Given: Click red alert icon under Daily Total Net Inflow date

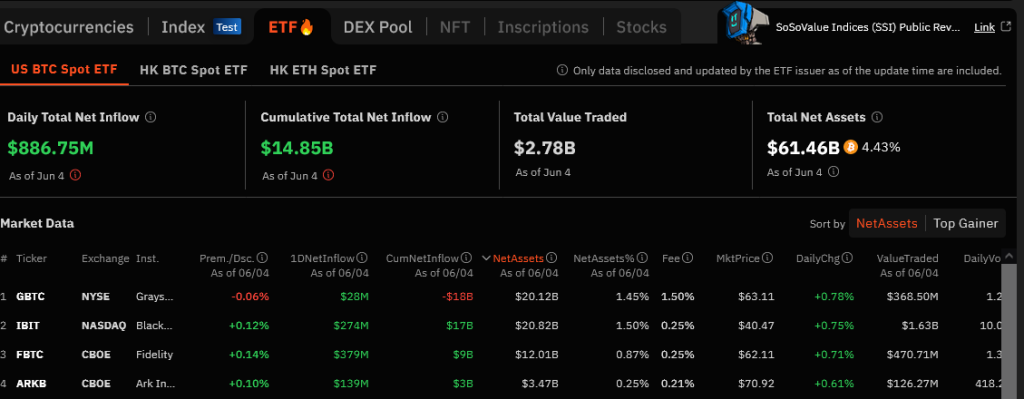Looking at the screenshot, I should (x=75, y=175).
